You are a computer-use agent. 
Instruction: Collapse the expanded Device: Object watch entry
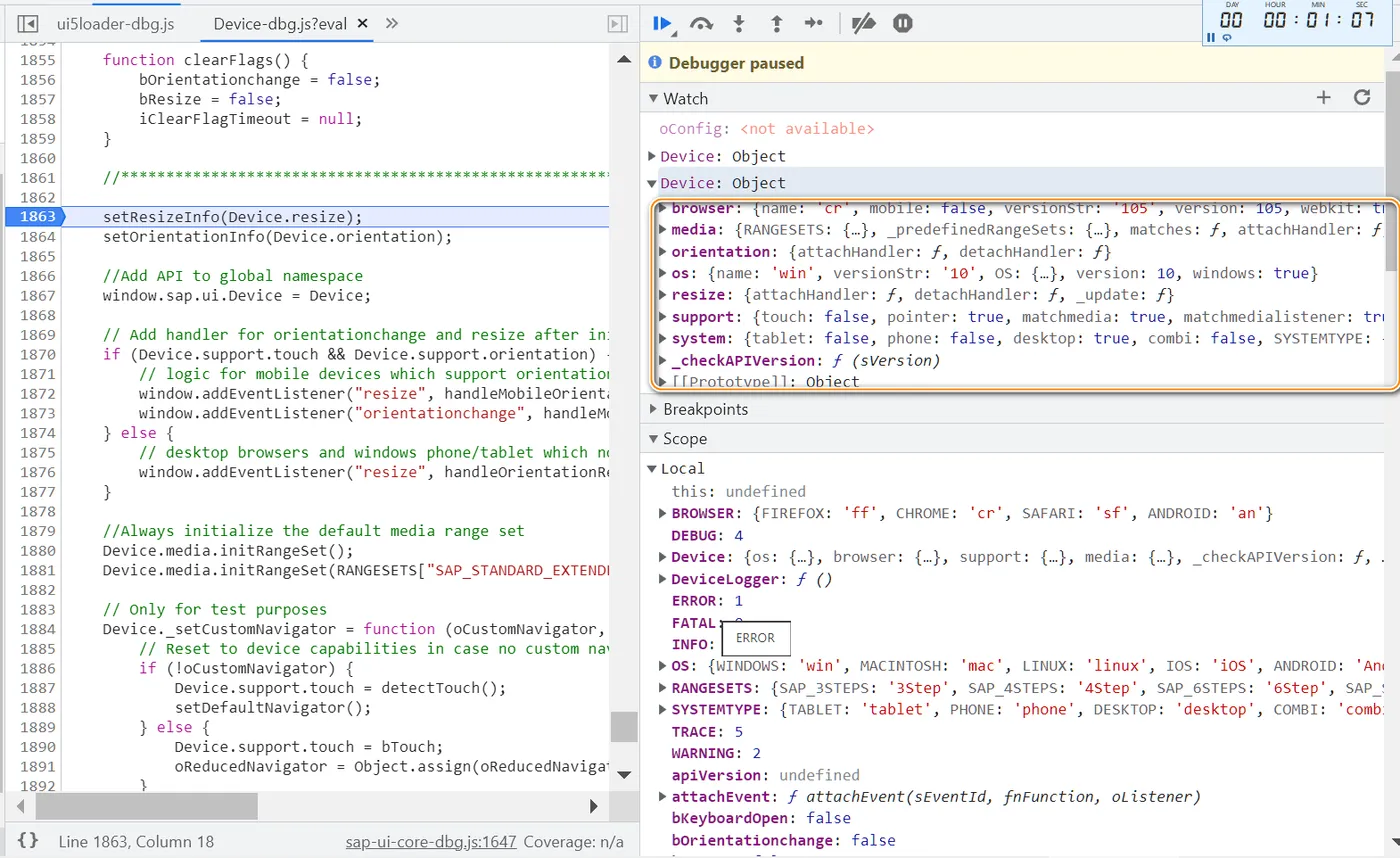[x=652, y=183]
